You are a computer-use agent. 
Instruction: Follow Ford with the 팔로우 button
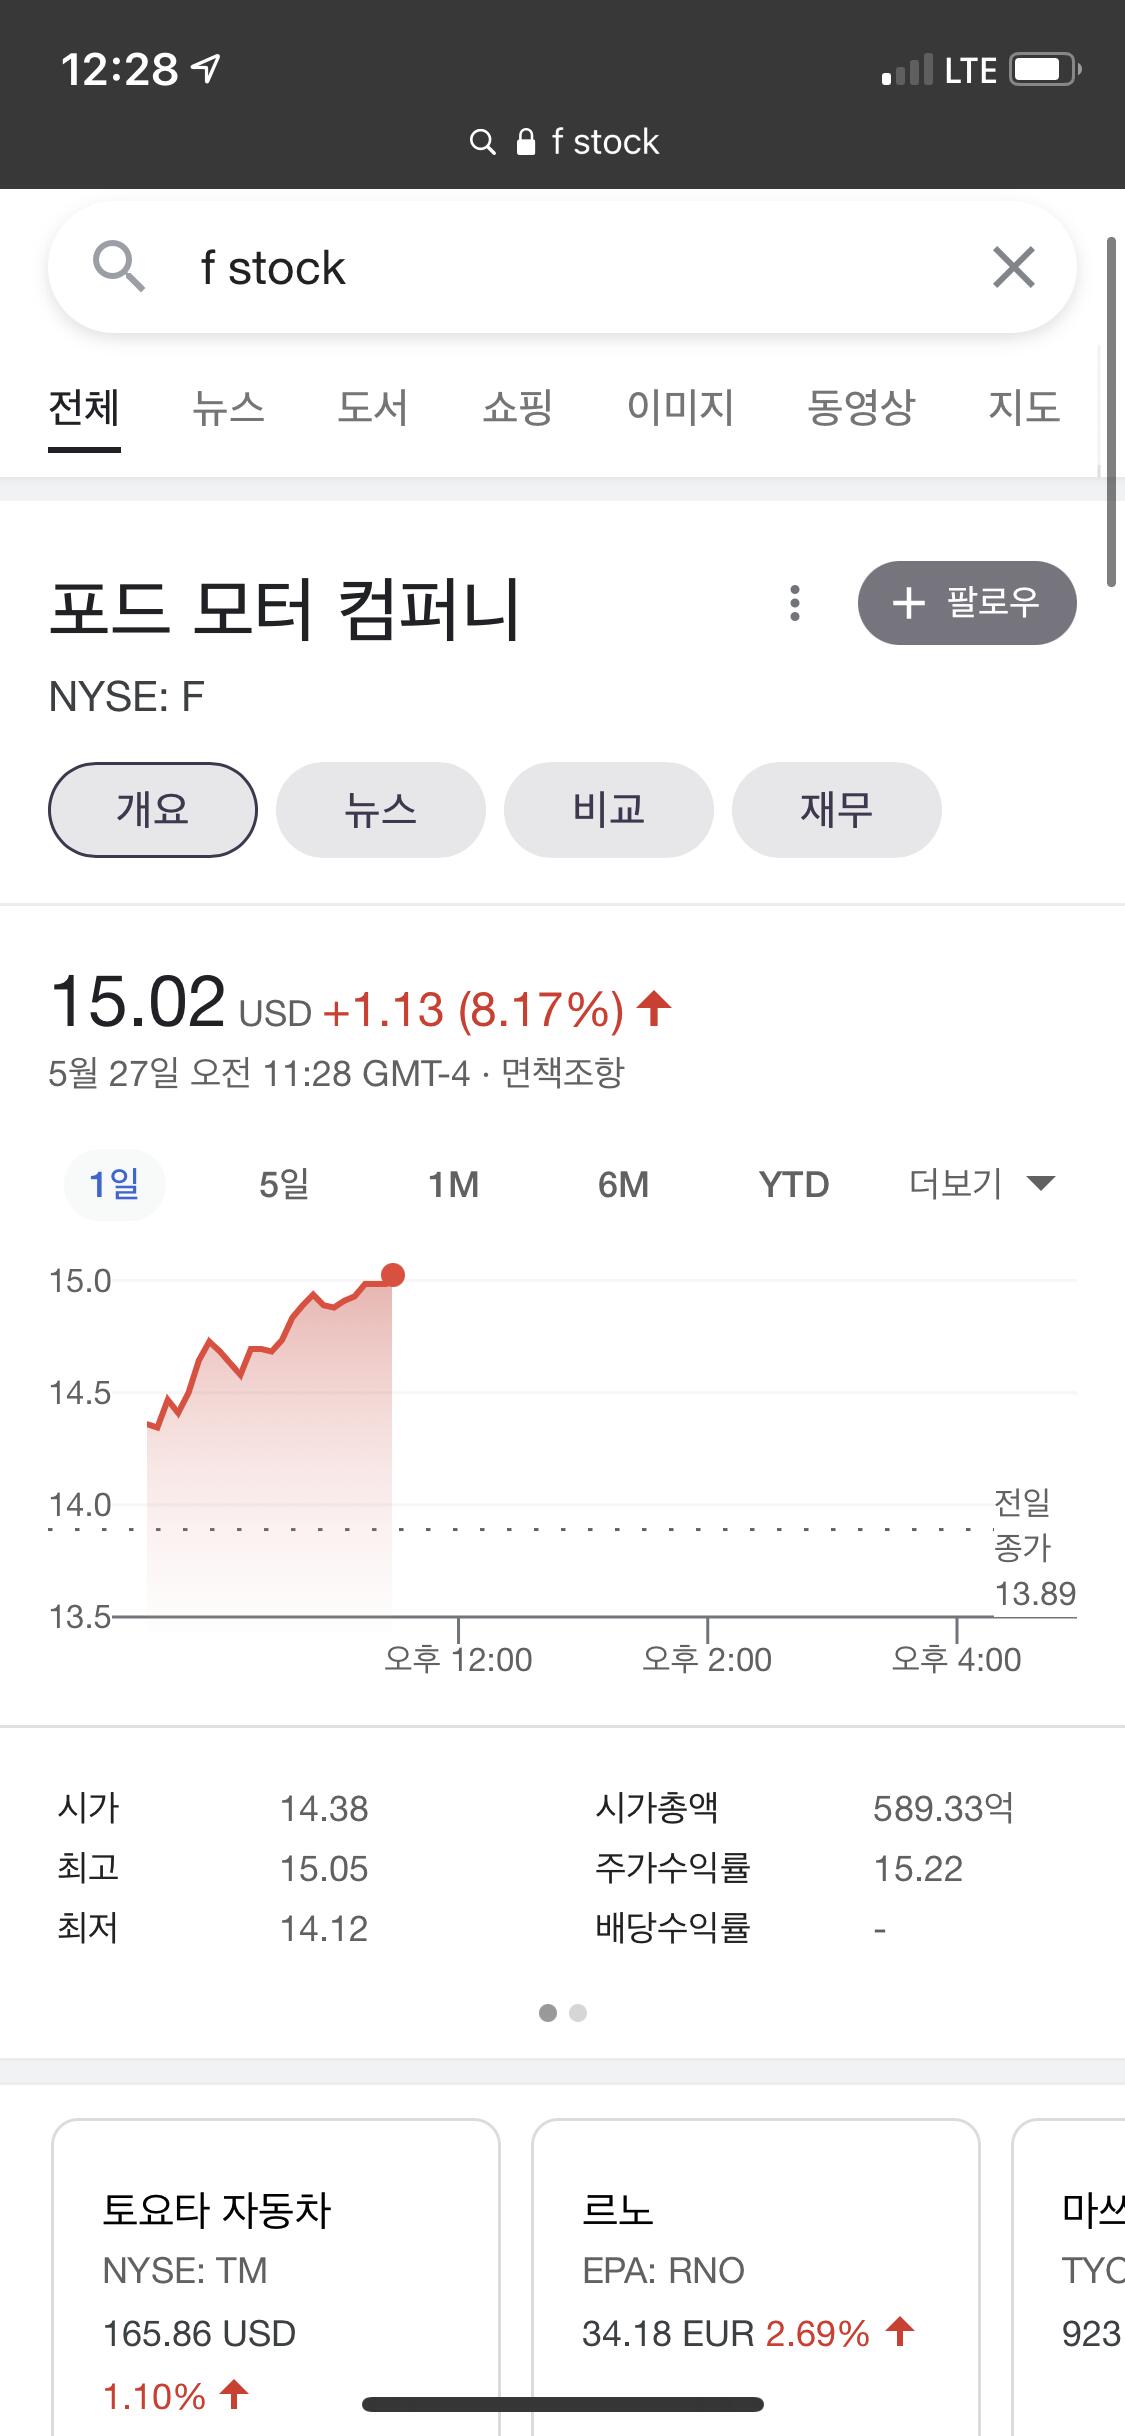(x=966, y=603)
